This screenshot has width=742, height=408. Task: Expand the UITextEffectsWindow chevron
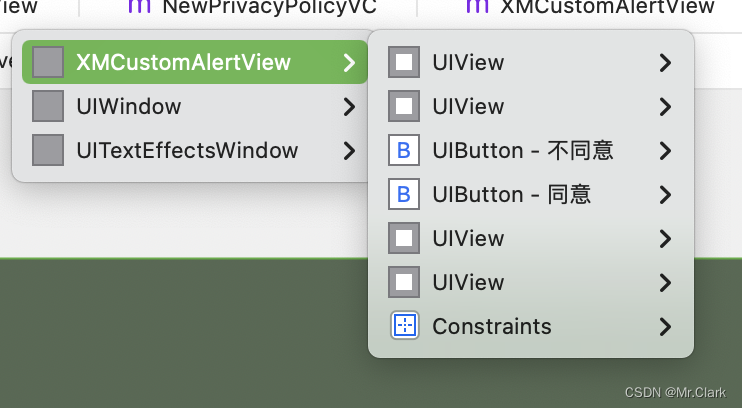[x=348, y=151]
